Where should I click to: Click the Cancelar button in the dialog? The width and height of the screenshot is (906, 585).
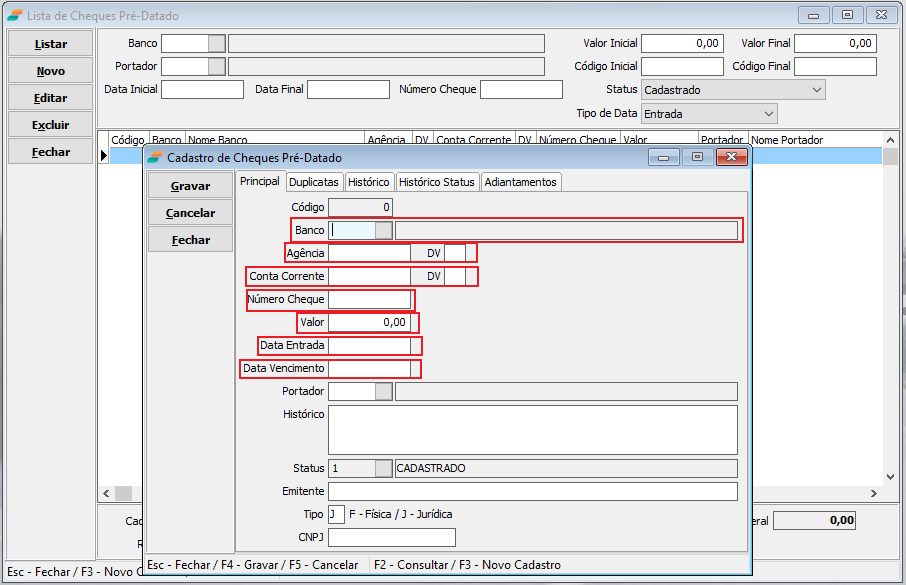pos(190,213)
